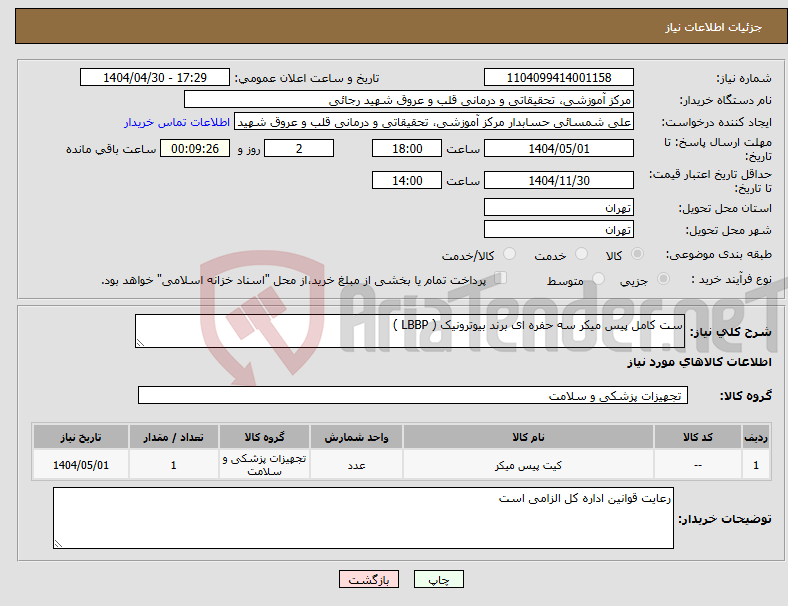Click the table date cell 1404/05/01
This screenshot has width=788, height=606.
[x=81, y=465]
